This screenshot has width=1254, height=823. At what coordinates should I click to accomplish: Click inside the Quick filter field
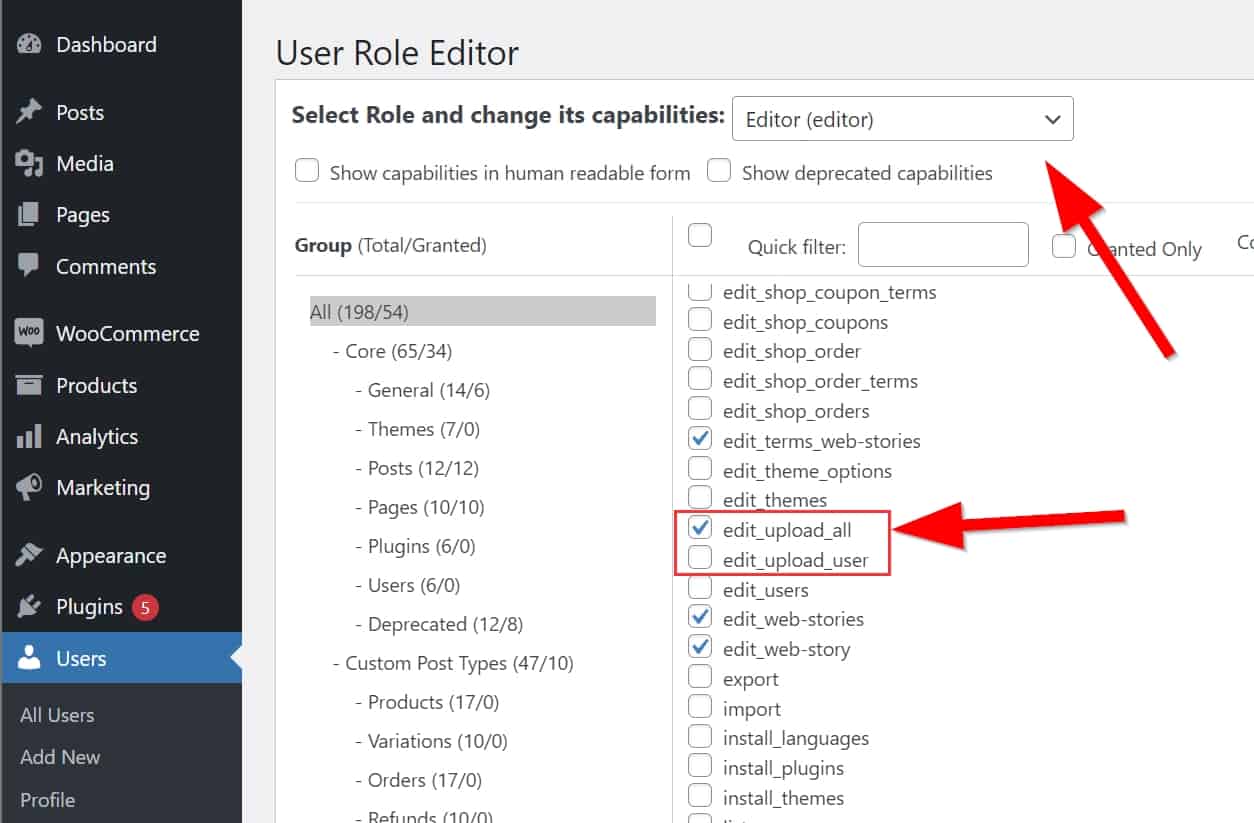941,244
